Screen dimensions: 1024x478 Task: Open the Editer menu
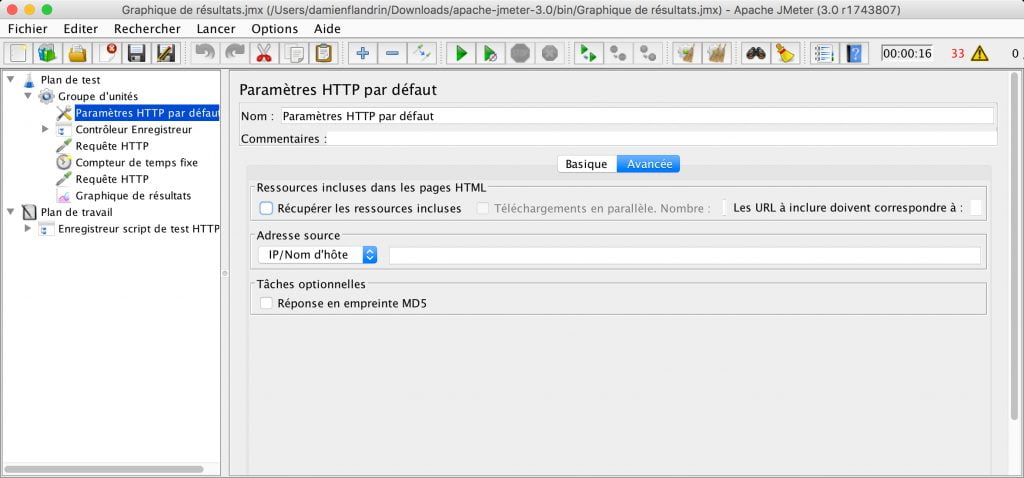pos(81,29)
